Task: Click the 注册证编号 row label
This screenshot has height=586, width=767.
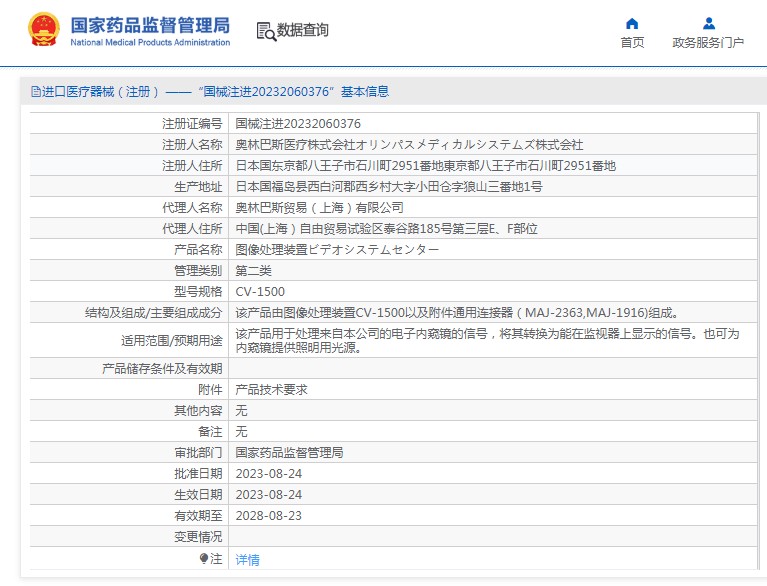Action: [x=192, y=124]
